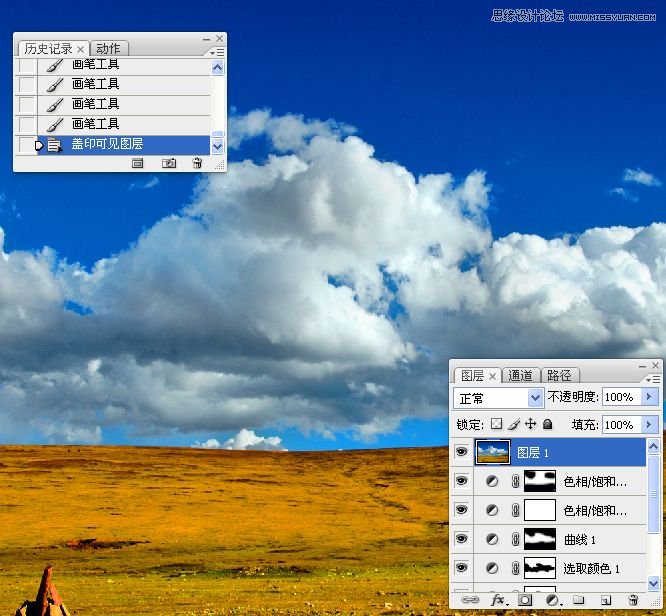Create new snapshot camera icon in History panel
This screenshot has height=616, width=666.
coord(169,163)
